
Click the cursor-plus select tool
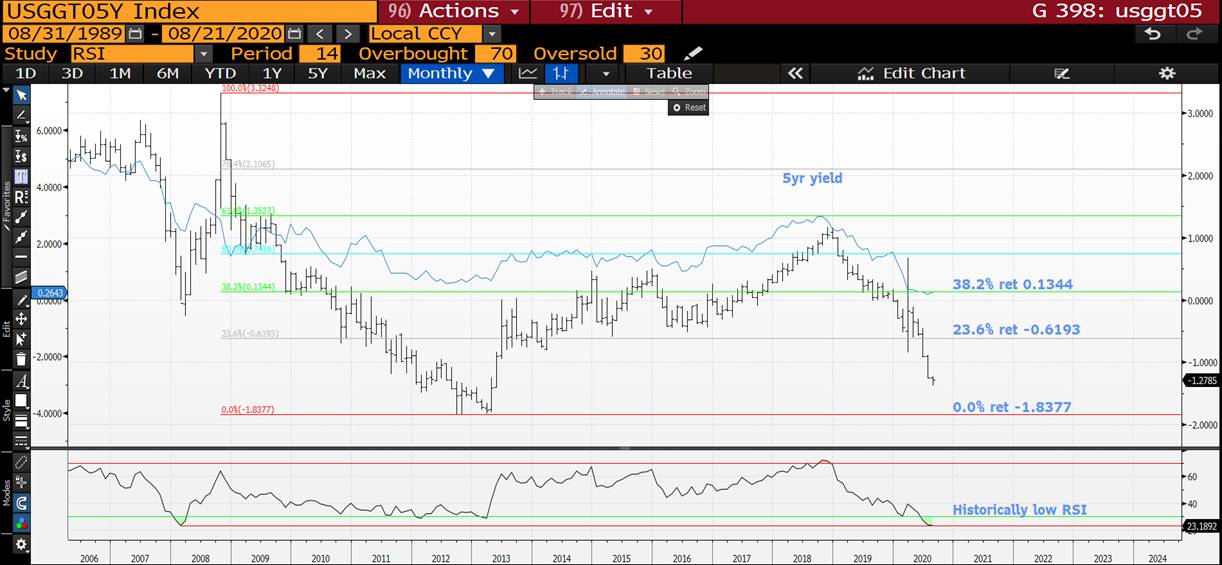21,339
